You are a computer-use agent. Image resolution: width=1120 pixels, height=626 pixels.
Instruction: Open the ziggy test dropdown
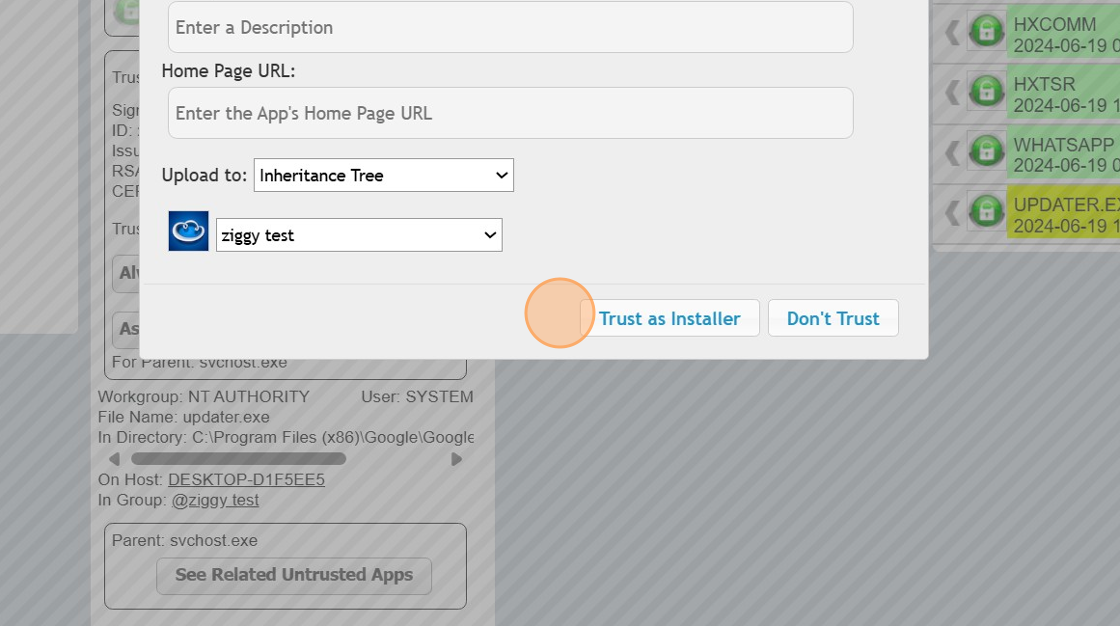358,234
